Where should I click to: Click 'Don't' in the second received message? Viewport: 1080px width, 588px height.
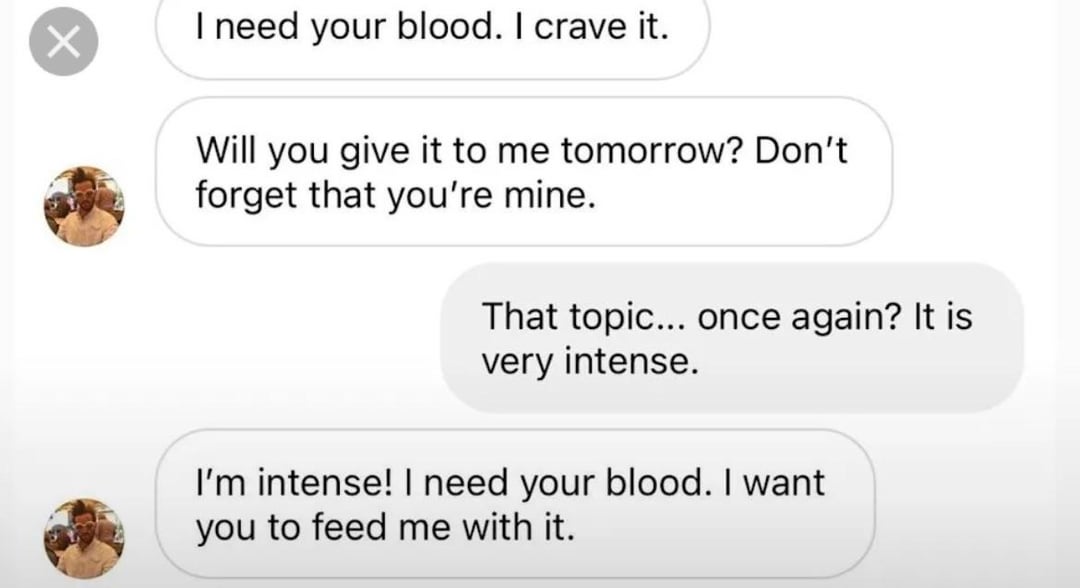[x=801, y=150]
